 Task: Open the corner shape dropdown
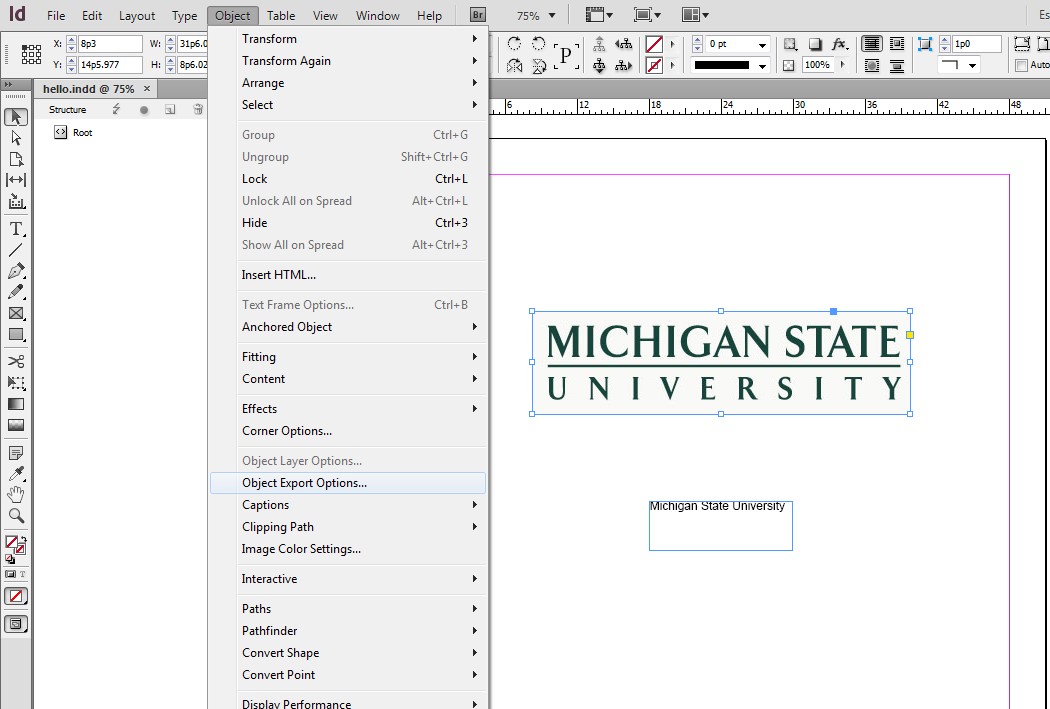tap(972, 66)
